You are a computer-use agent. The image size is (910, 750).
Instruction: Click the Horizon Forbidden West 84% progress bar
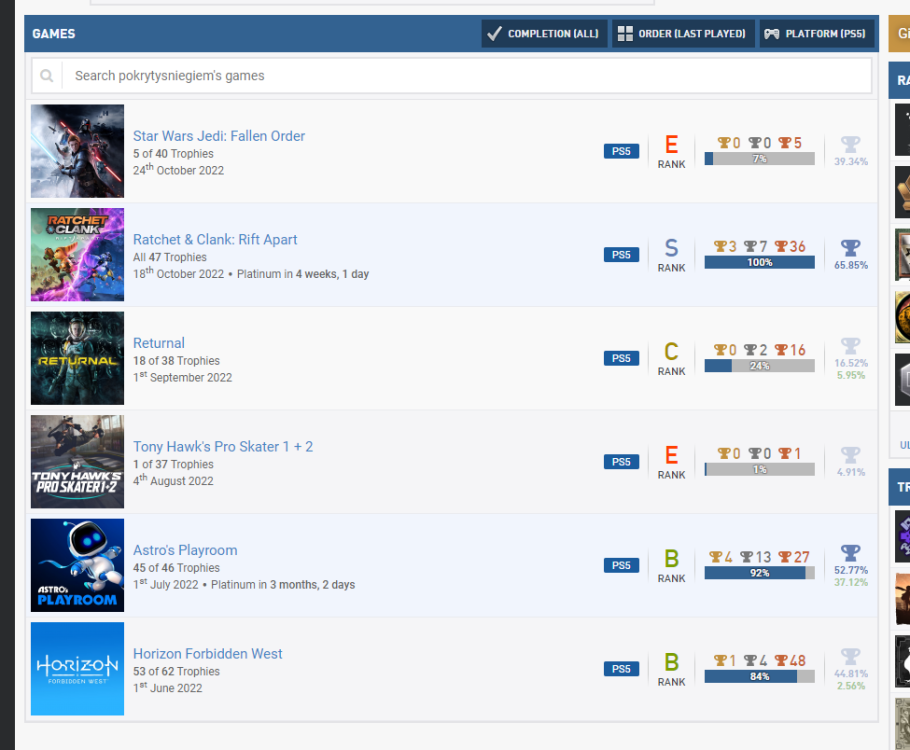[759, 677]
